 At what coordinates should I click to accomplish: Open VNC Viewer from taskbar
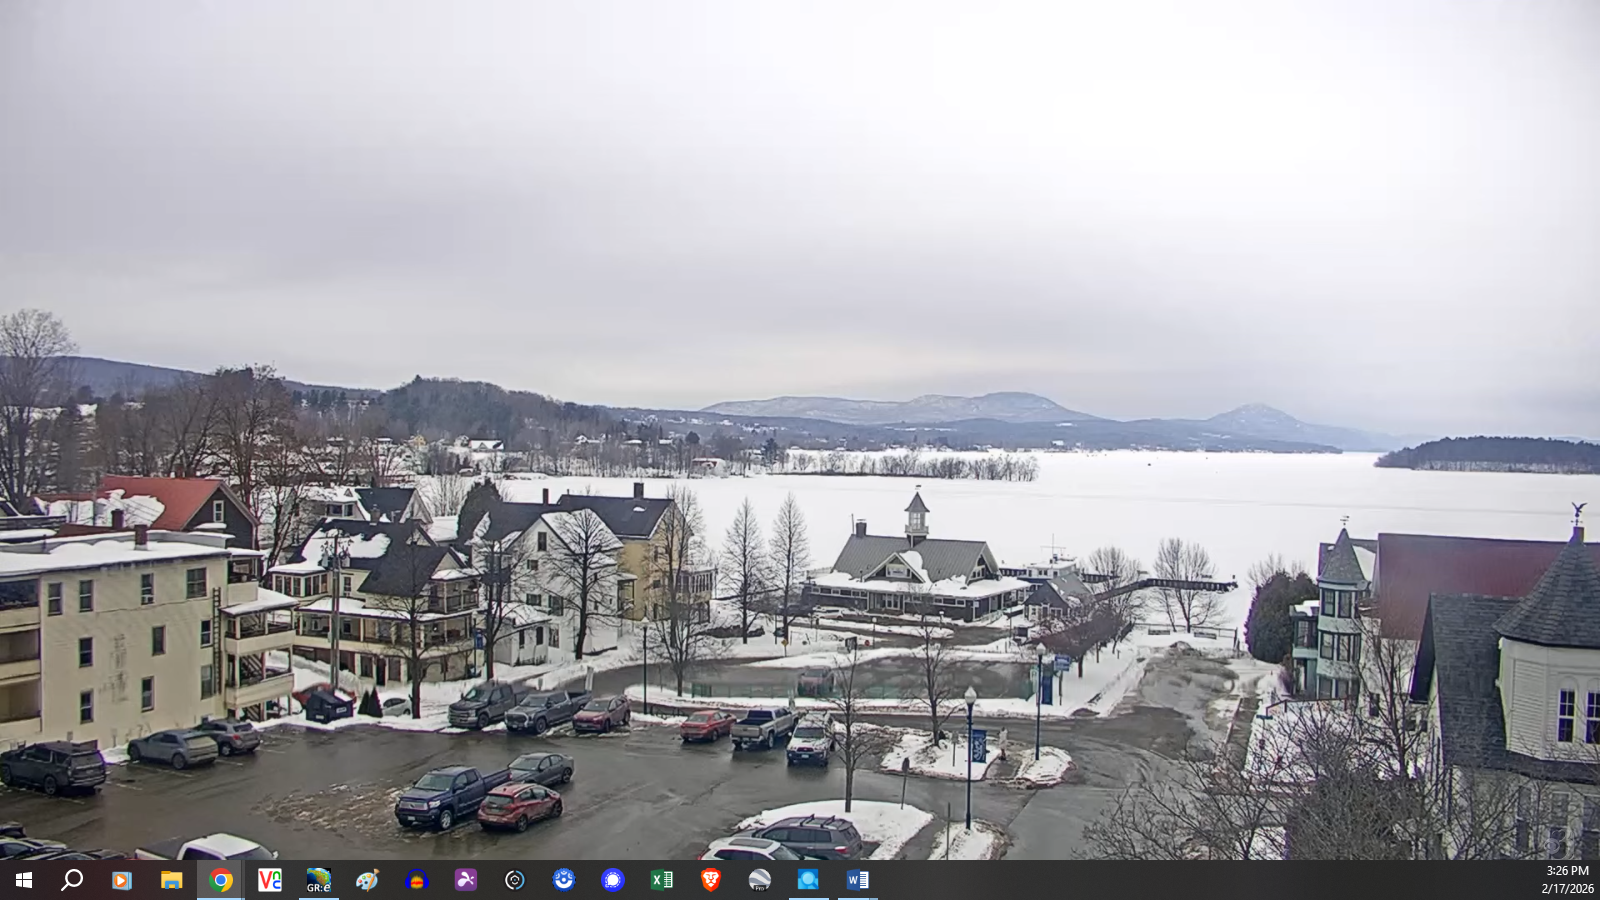(x=270, y=880)
